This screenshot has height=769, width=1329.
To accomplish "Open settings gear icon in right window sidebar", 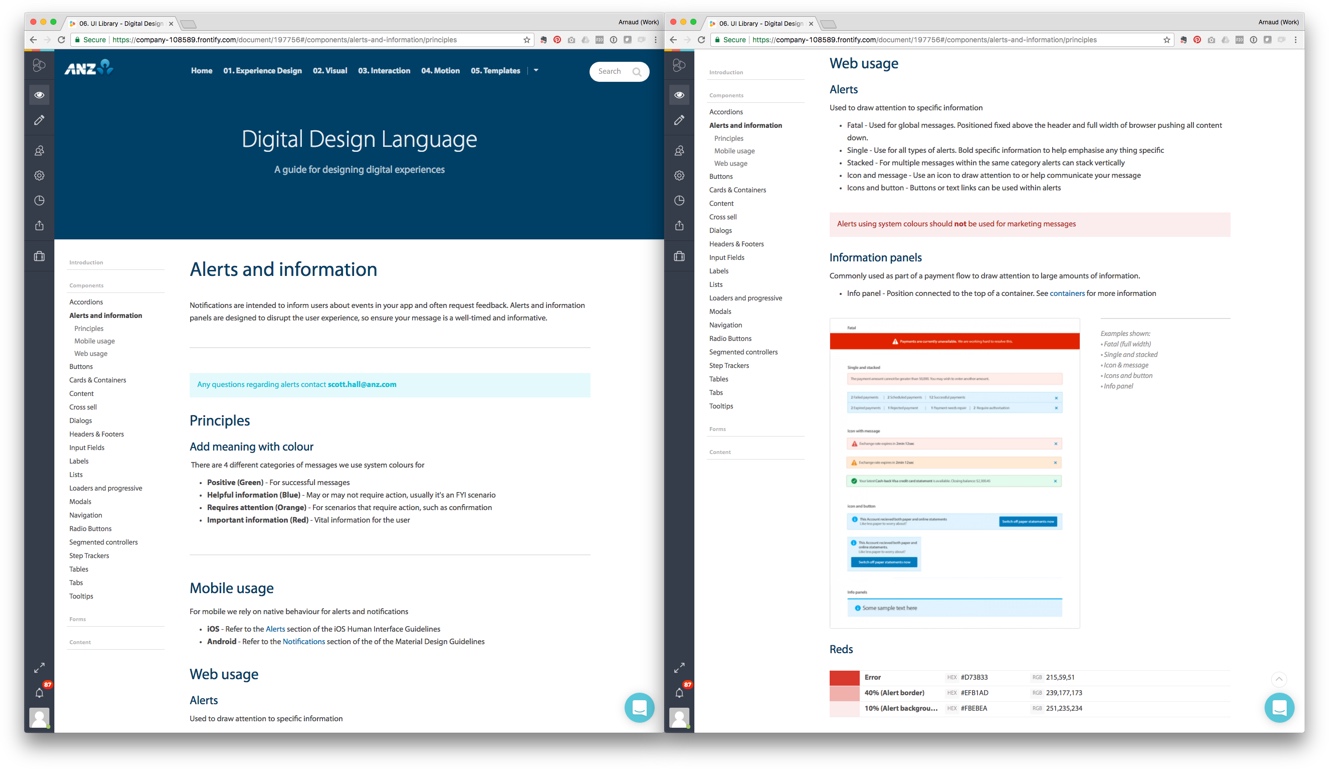I will [x=679, y=175].
